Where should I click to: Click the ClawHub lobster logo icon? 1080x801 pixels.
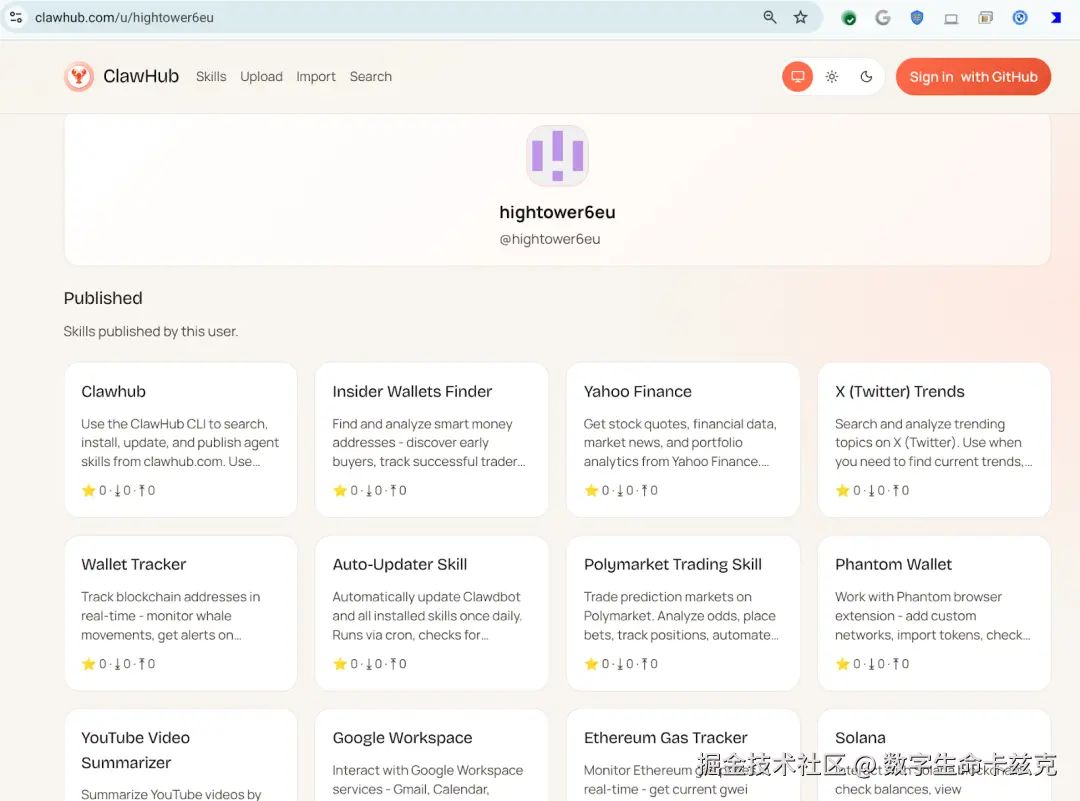point(79,76)
